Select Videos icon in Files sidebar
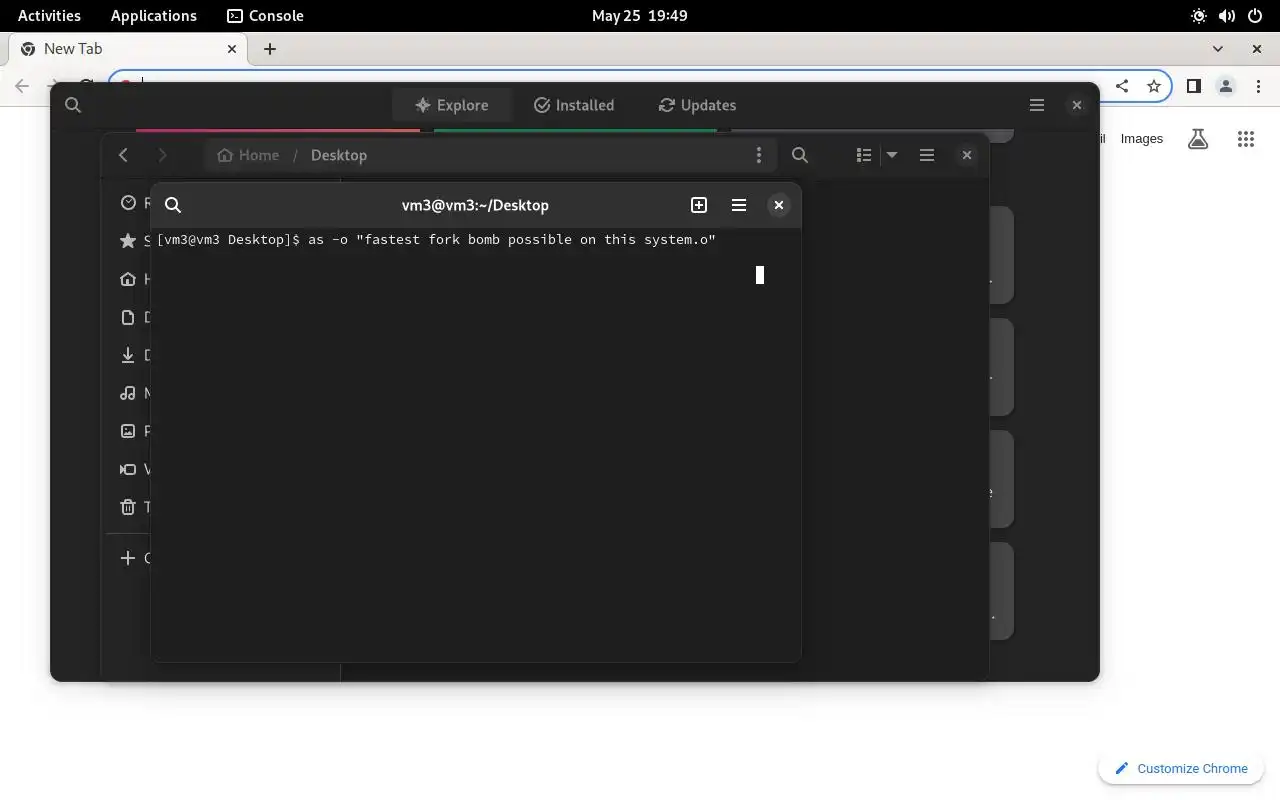This screenshot has height=800, width=1280. (128, 469)
